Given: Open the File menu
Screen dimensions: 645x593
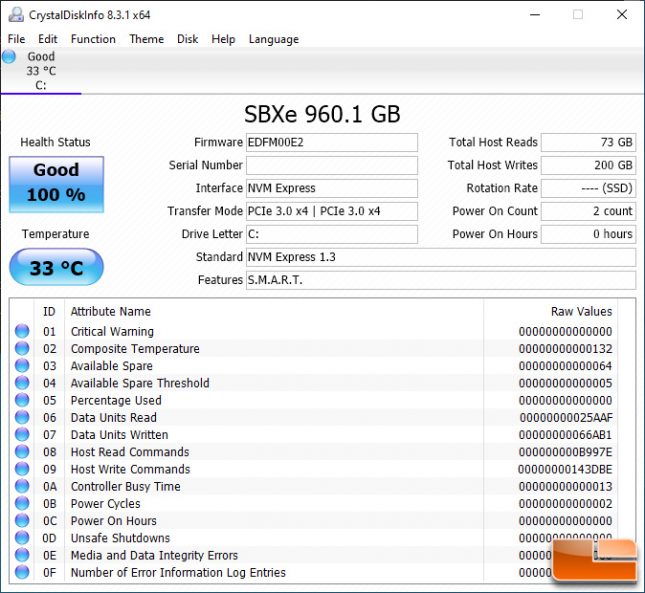Looking at the screenshot, I should click(x=16, y=39).
